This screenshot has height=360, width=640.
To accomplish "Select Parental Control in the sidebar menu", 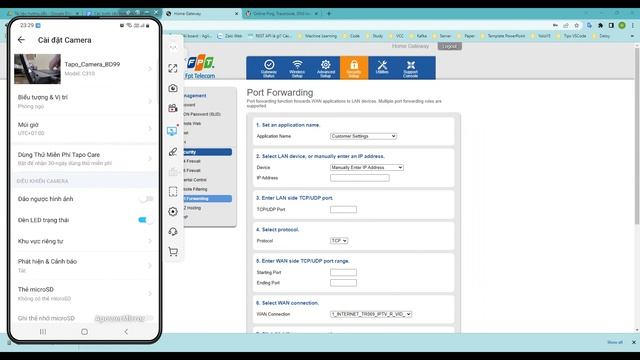I will (x=195, y=180).
